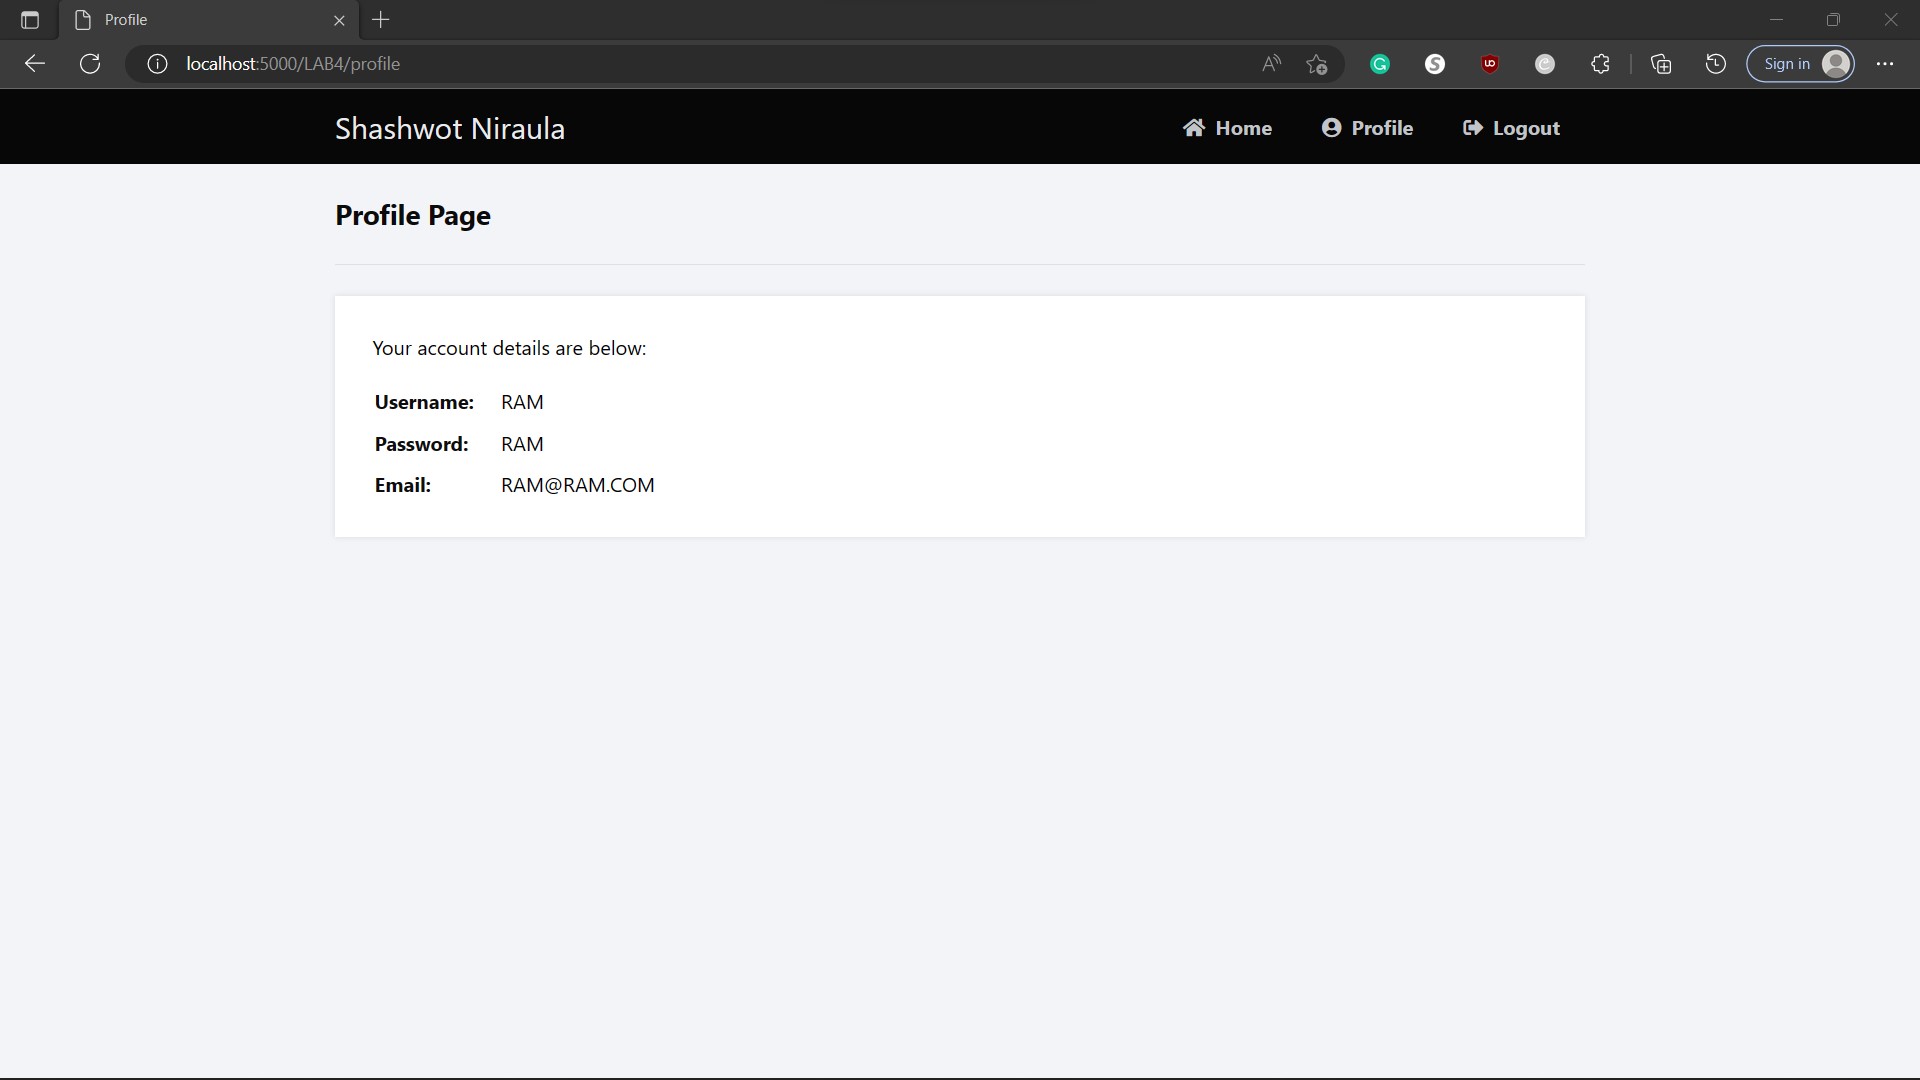Open the Profile navigation link
Viewport: 1920px width, 1080px height.
click(x=1367, y=127)
